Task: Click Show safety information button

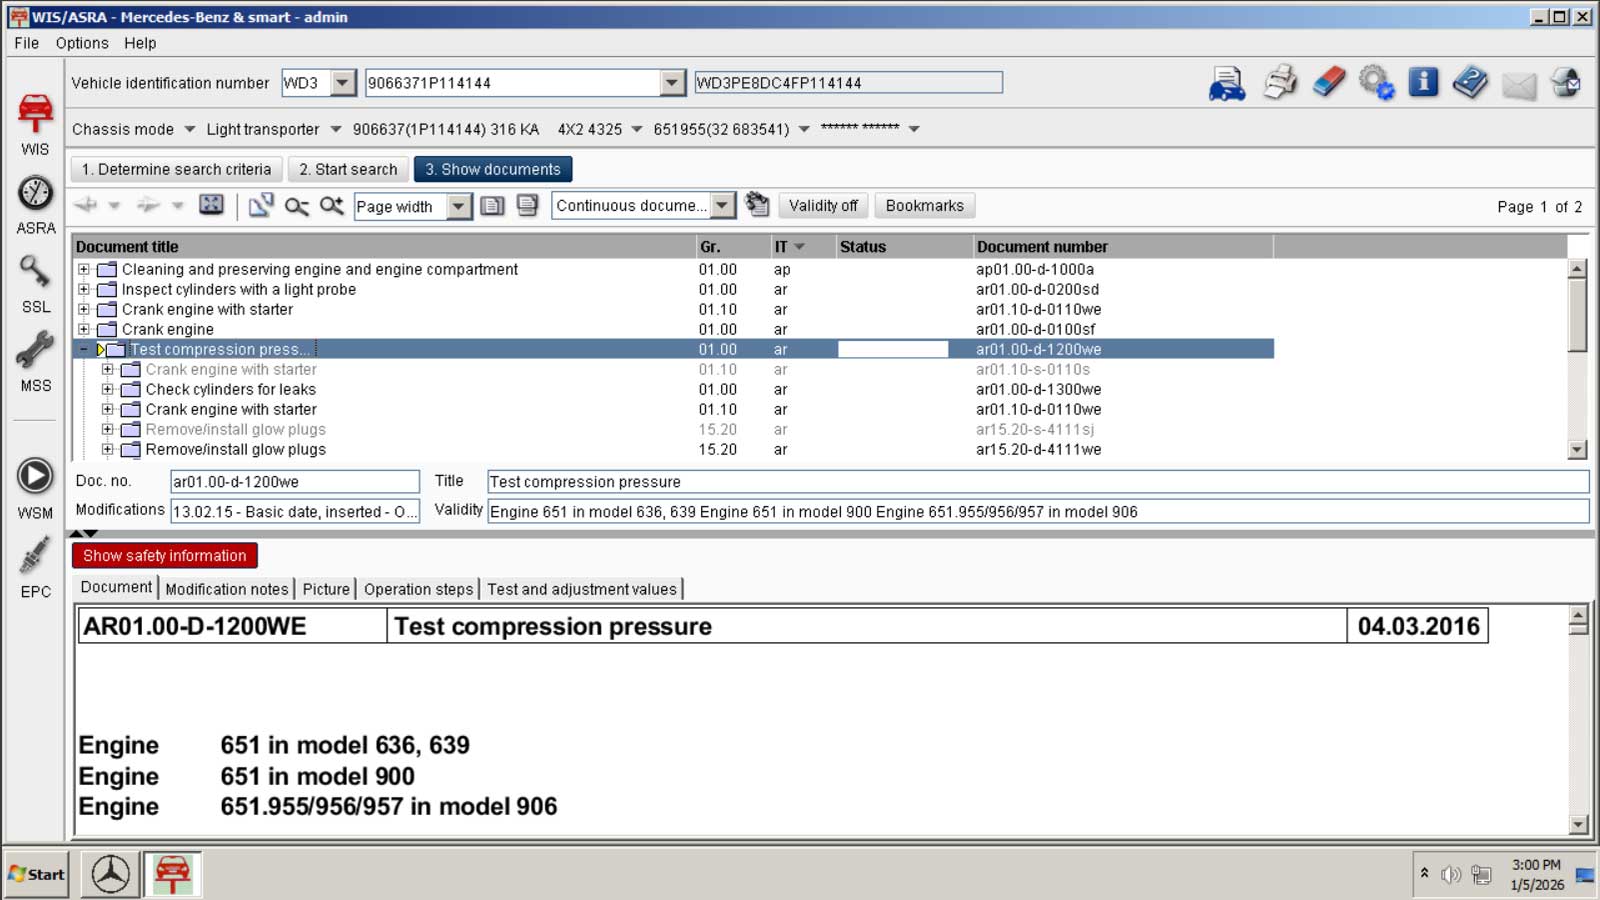Action: click(x=164, y=556)
